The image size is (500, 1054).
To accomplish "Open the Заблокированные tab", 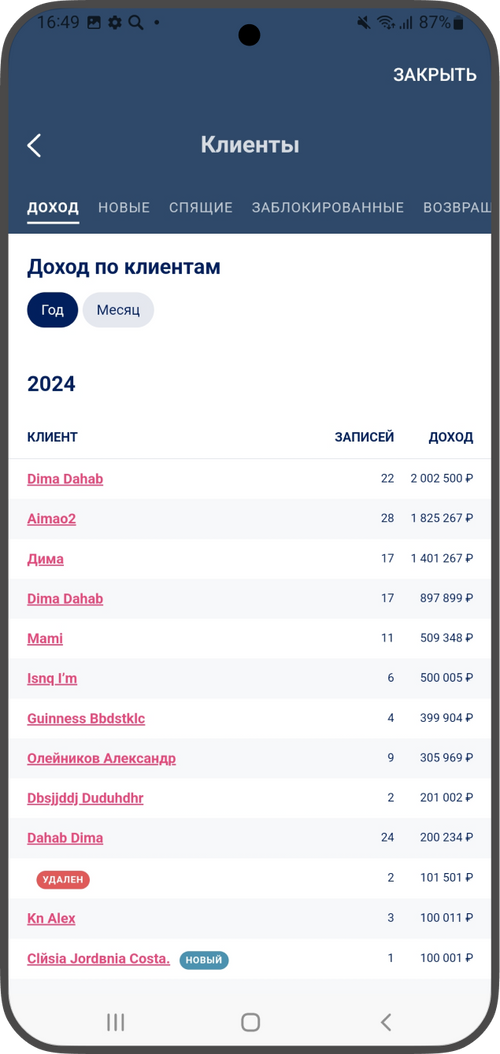I will click(328, 208).
